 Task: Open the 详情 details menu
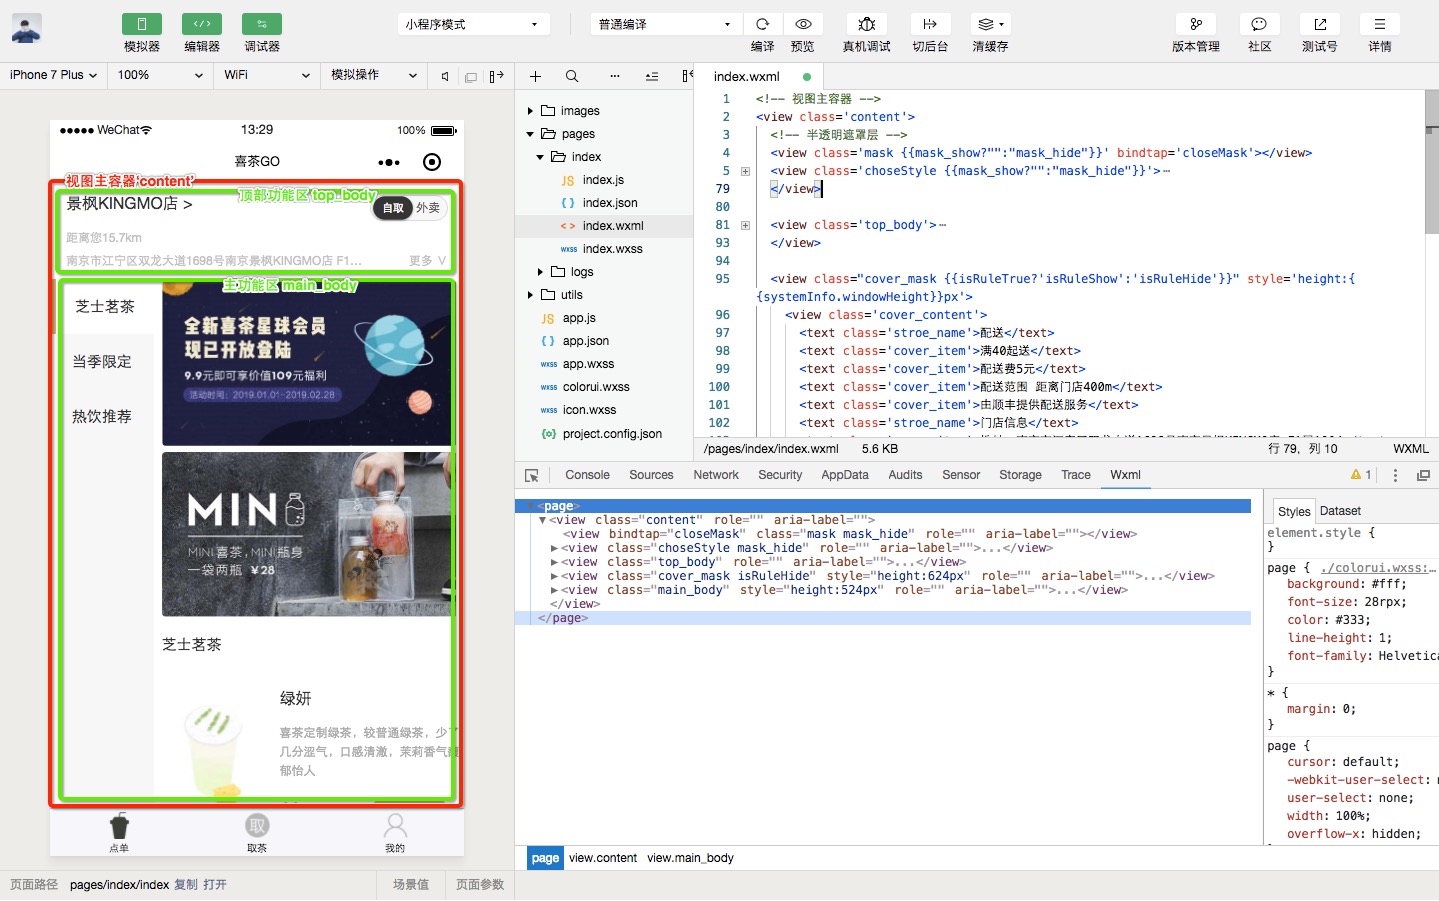pyautogui.click(x=1380, y=24)
